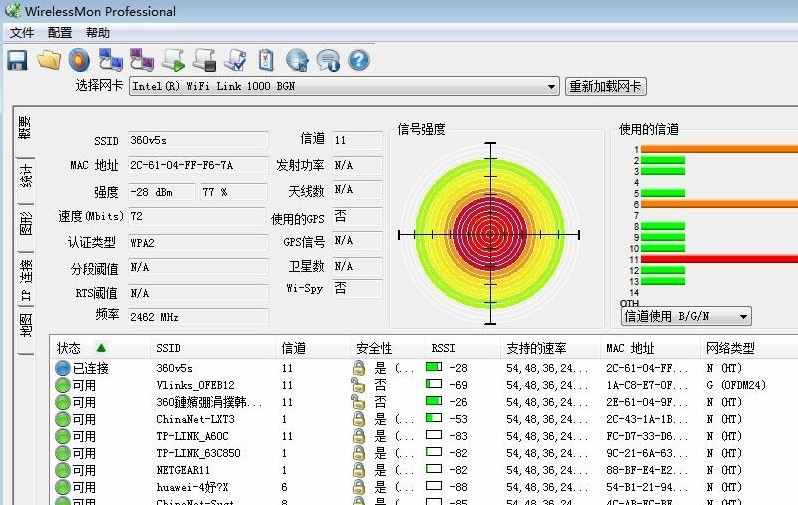Click the floppy disk save icon

17,61
